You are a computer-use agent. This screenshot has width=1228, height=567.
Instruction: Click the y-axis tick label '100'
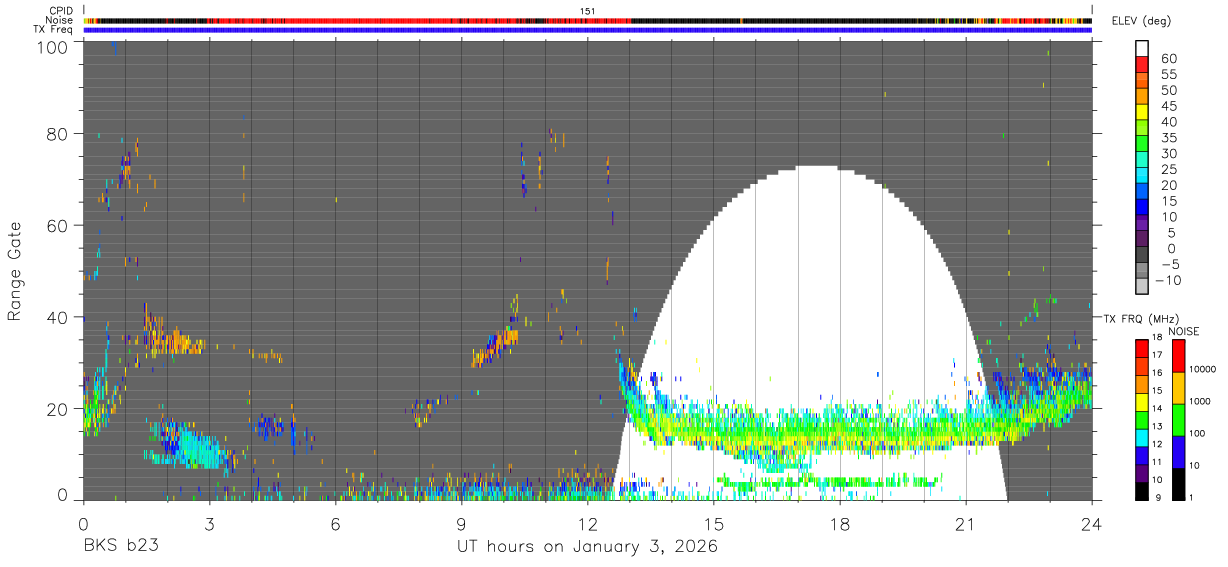click(54, 47)
